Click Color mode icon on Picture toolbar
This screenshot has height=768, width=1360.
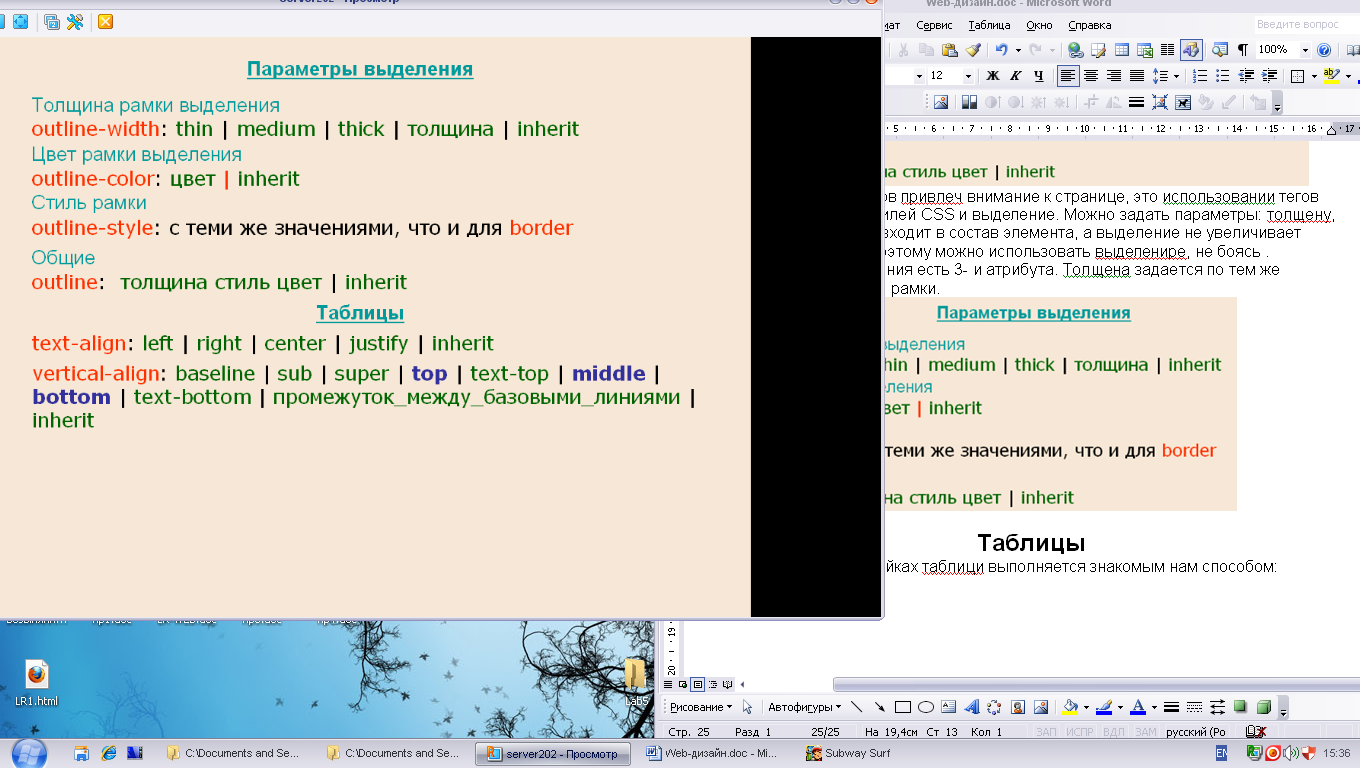coord(969,102)
